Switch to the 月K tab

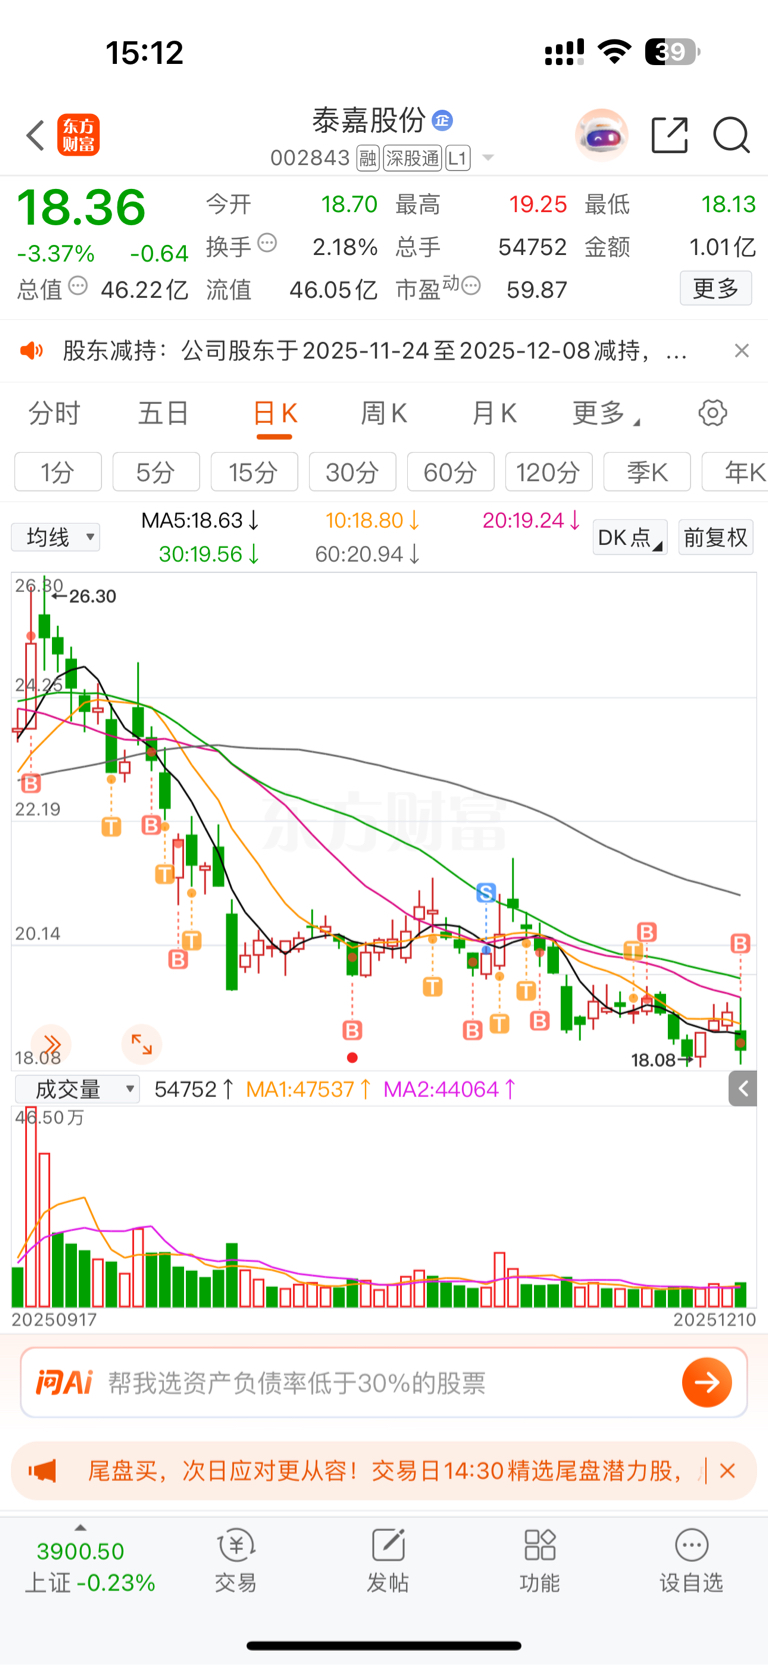494,413
